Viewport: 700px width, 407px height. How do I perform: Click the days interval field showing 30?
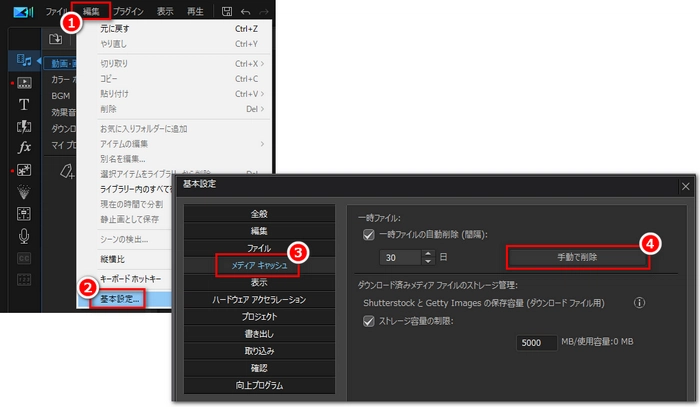[x=400, y=257]
